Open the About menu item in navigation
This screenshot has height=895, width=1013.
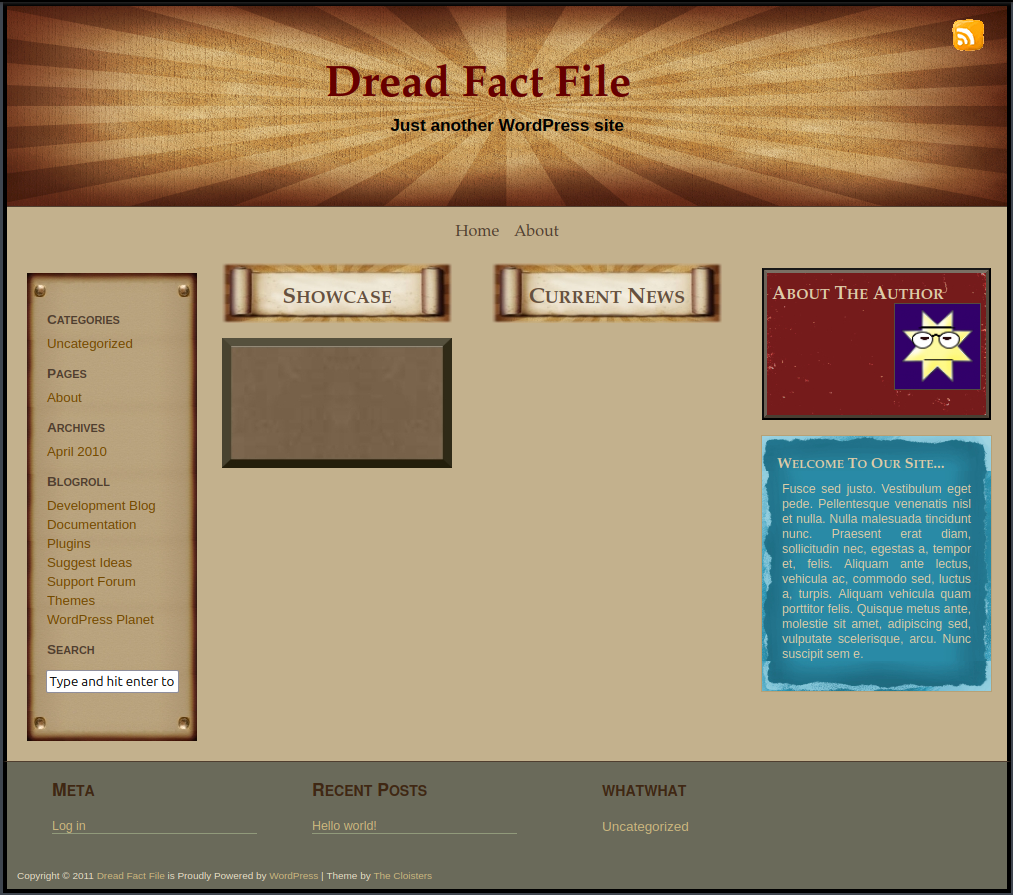coord(536,231)
